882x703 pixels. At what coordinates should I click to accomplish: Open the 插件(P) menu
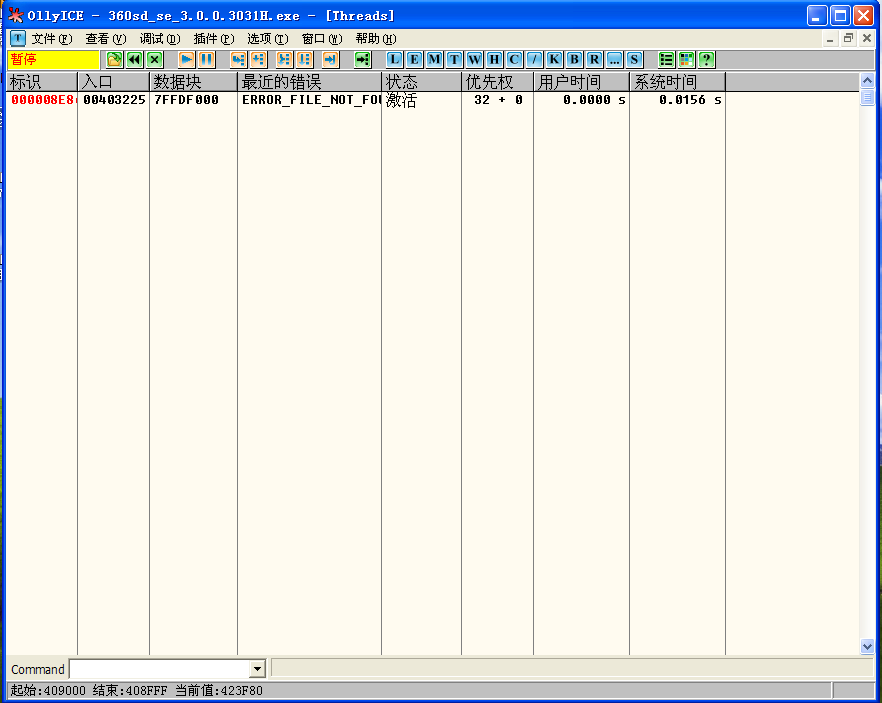pos(214,39)
